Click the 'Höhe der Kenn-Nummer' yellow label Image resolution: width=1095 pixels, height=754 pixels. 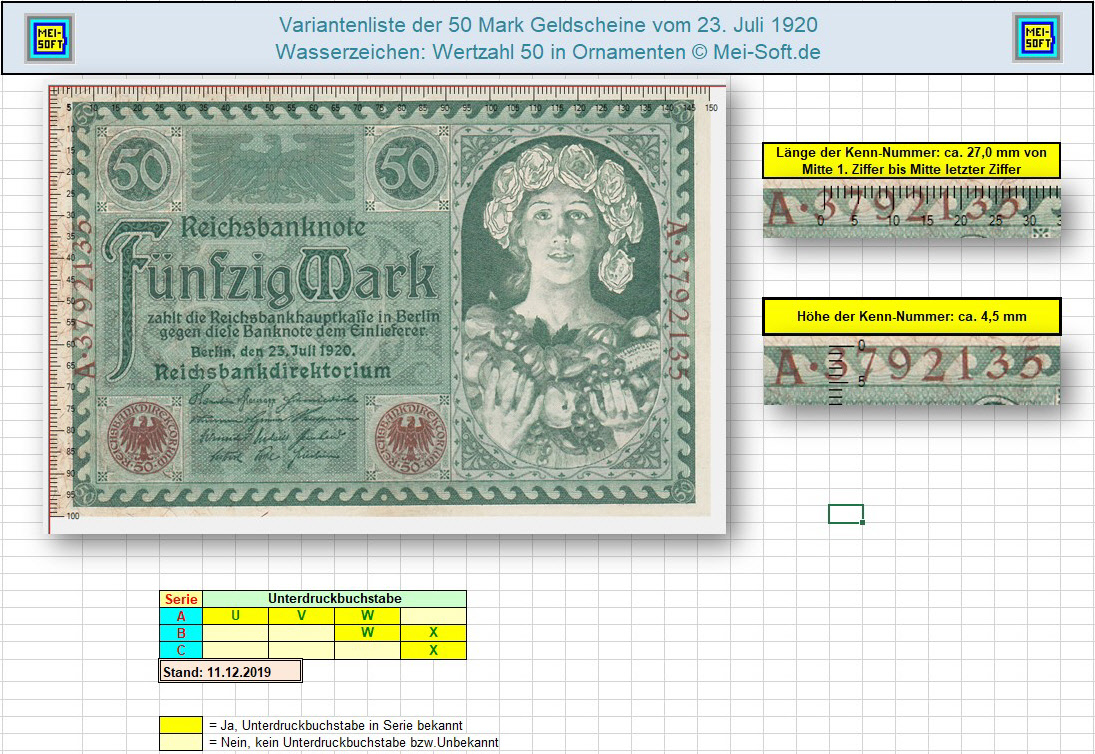tap(911, 316)
